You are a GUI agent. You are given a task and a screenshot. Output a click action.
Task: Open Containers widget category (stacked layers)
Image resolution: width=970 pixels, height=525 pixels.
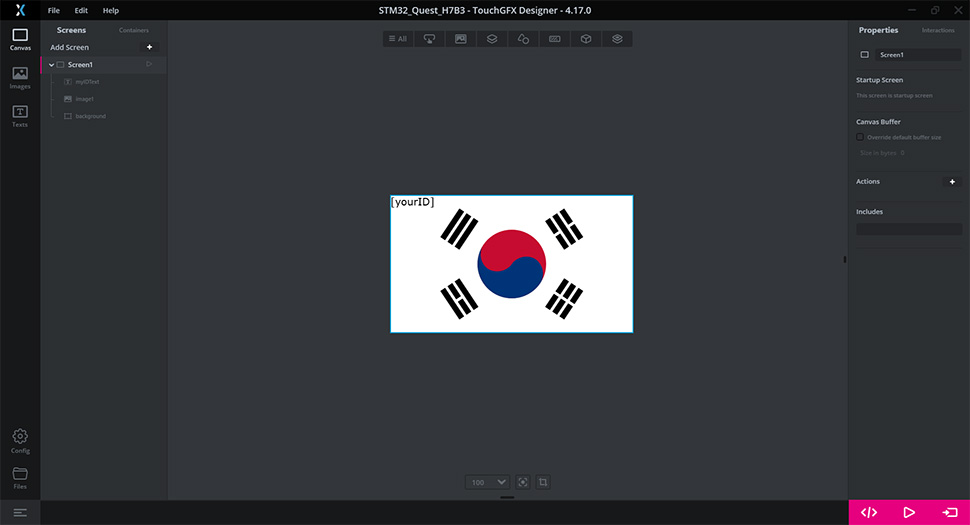492,39
